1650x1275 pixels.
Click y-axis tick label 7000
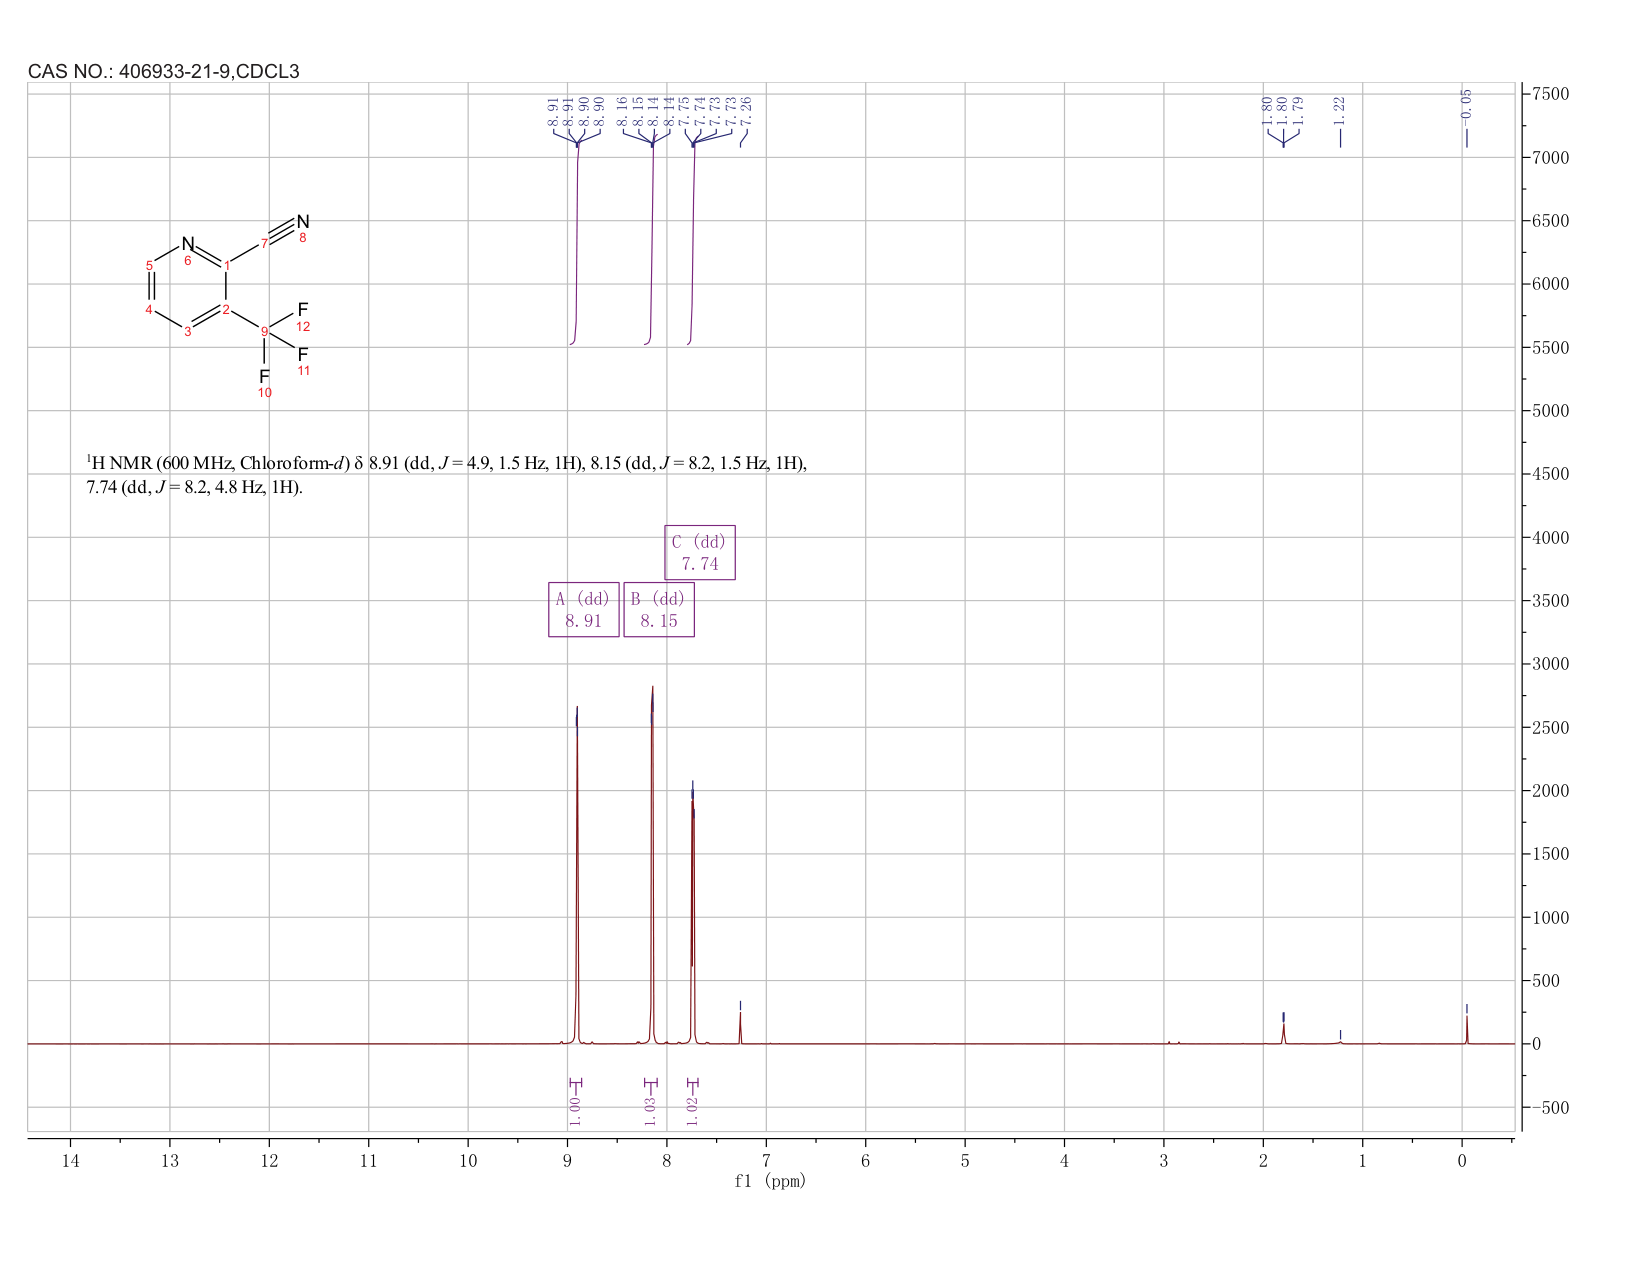point(1550,158)
